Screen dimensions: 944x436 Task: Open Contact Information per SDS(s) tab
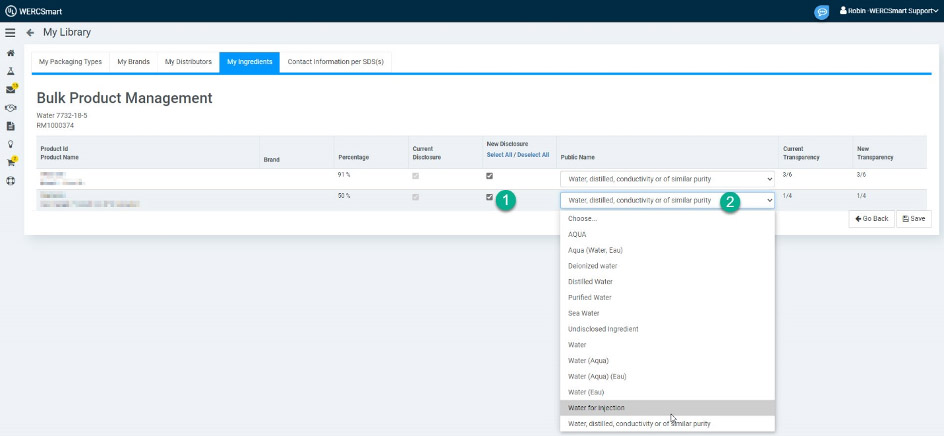click(x=335, y=61)
